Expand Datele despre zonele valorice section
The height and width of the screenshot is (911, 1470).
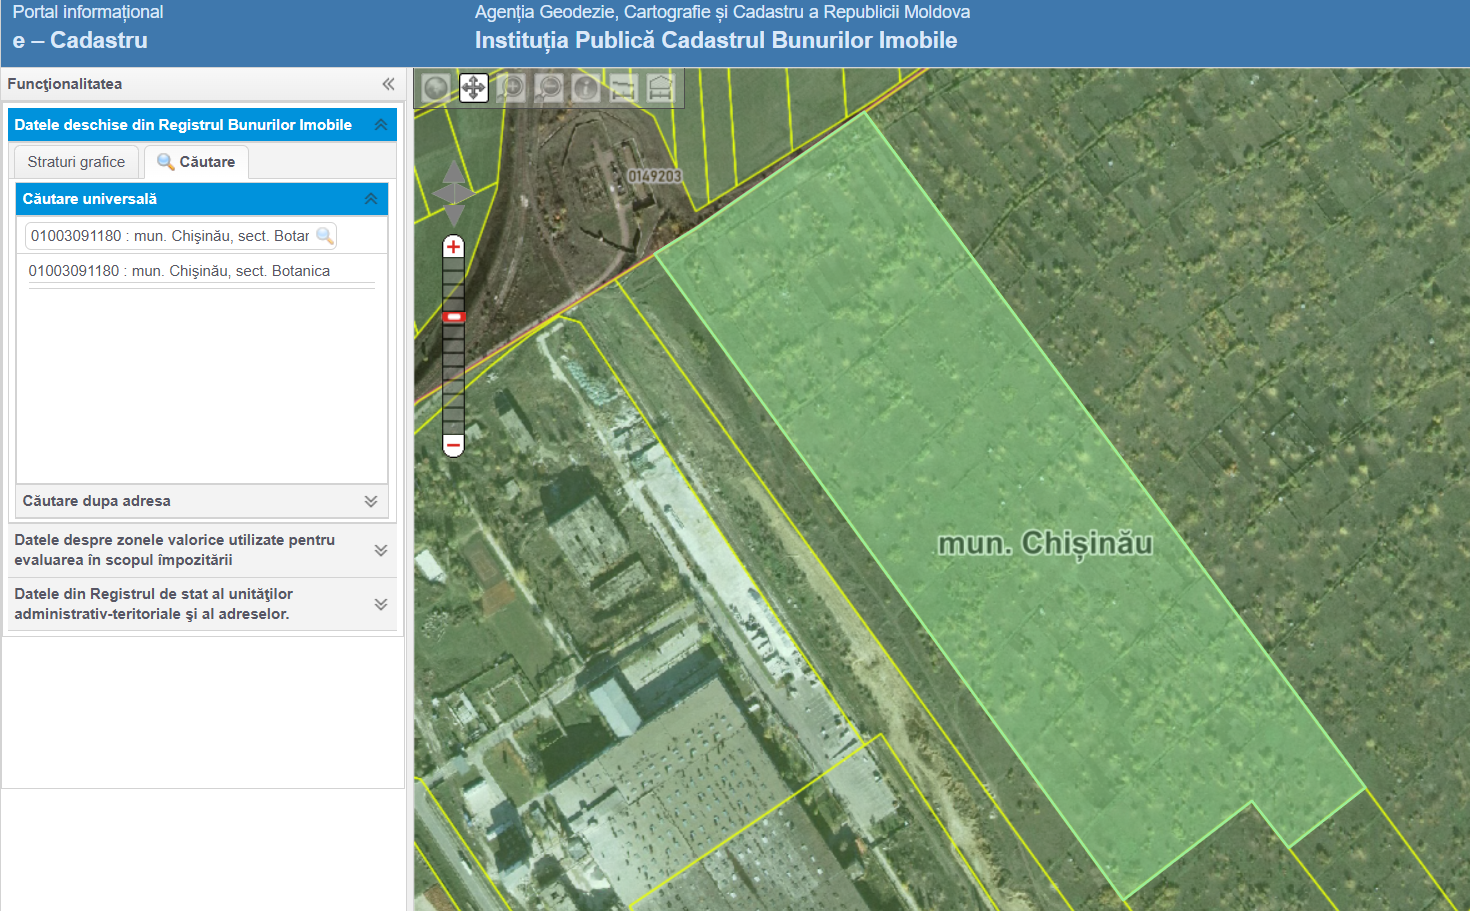[x=381, y=550]
